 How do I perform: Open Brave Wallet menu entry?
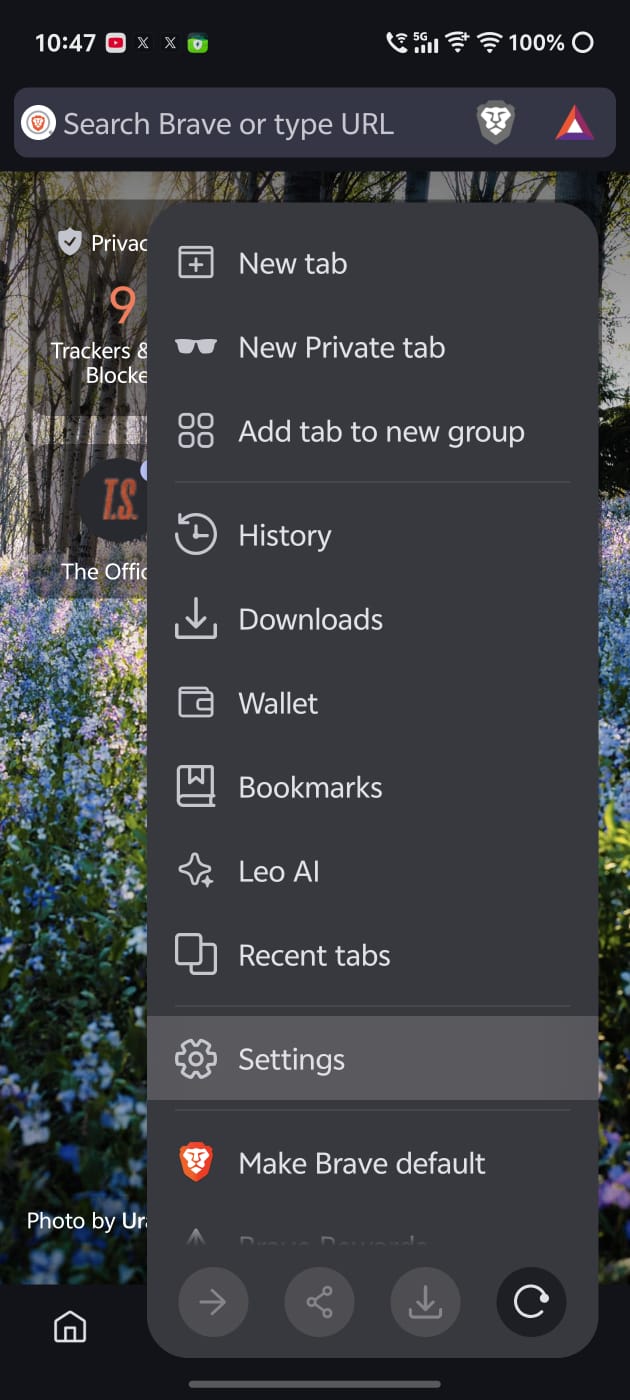tap(372, 704)
